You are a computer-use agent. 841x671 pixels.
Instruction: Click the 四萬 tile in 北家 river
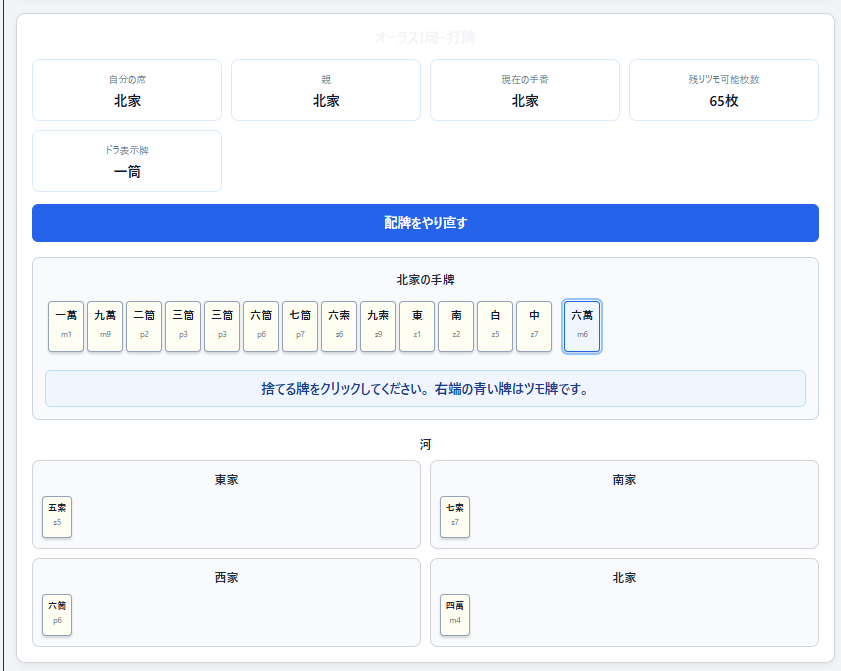click(455, 615)
